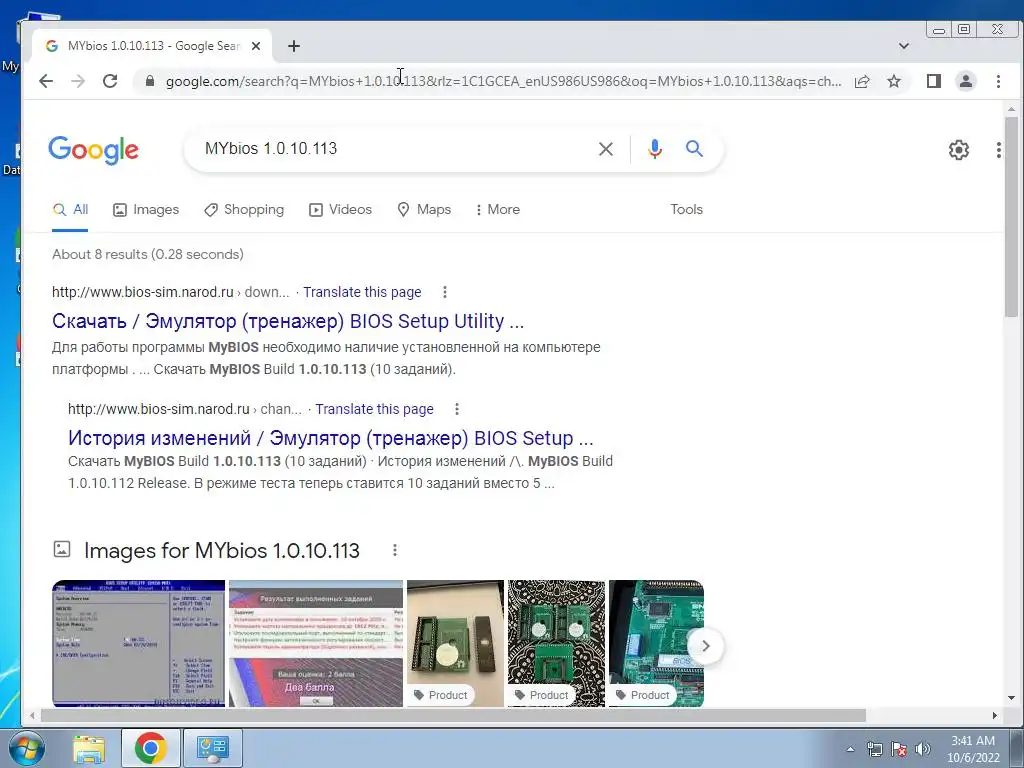Start voice search with the microphone icon

tap(654, 149)
